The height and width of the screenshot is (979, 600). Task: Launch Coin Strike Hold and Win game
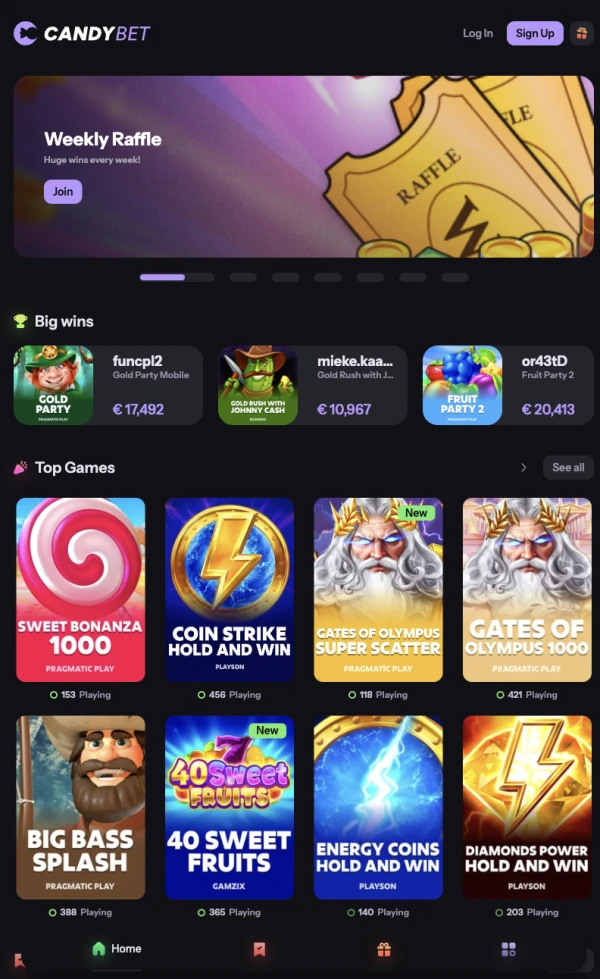[229, 590]
